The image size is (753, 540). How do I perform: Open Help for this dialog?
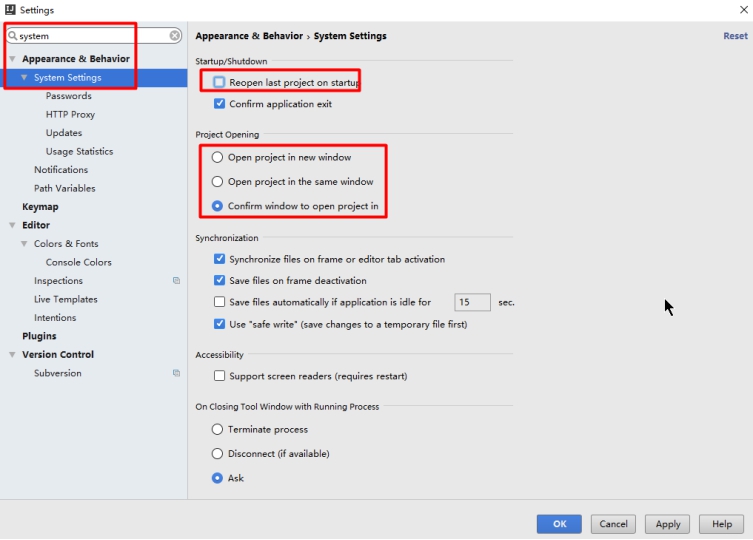(721, 524)
